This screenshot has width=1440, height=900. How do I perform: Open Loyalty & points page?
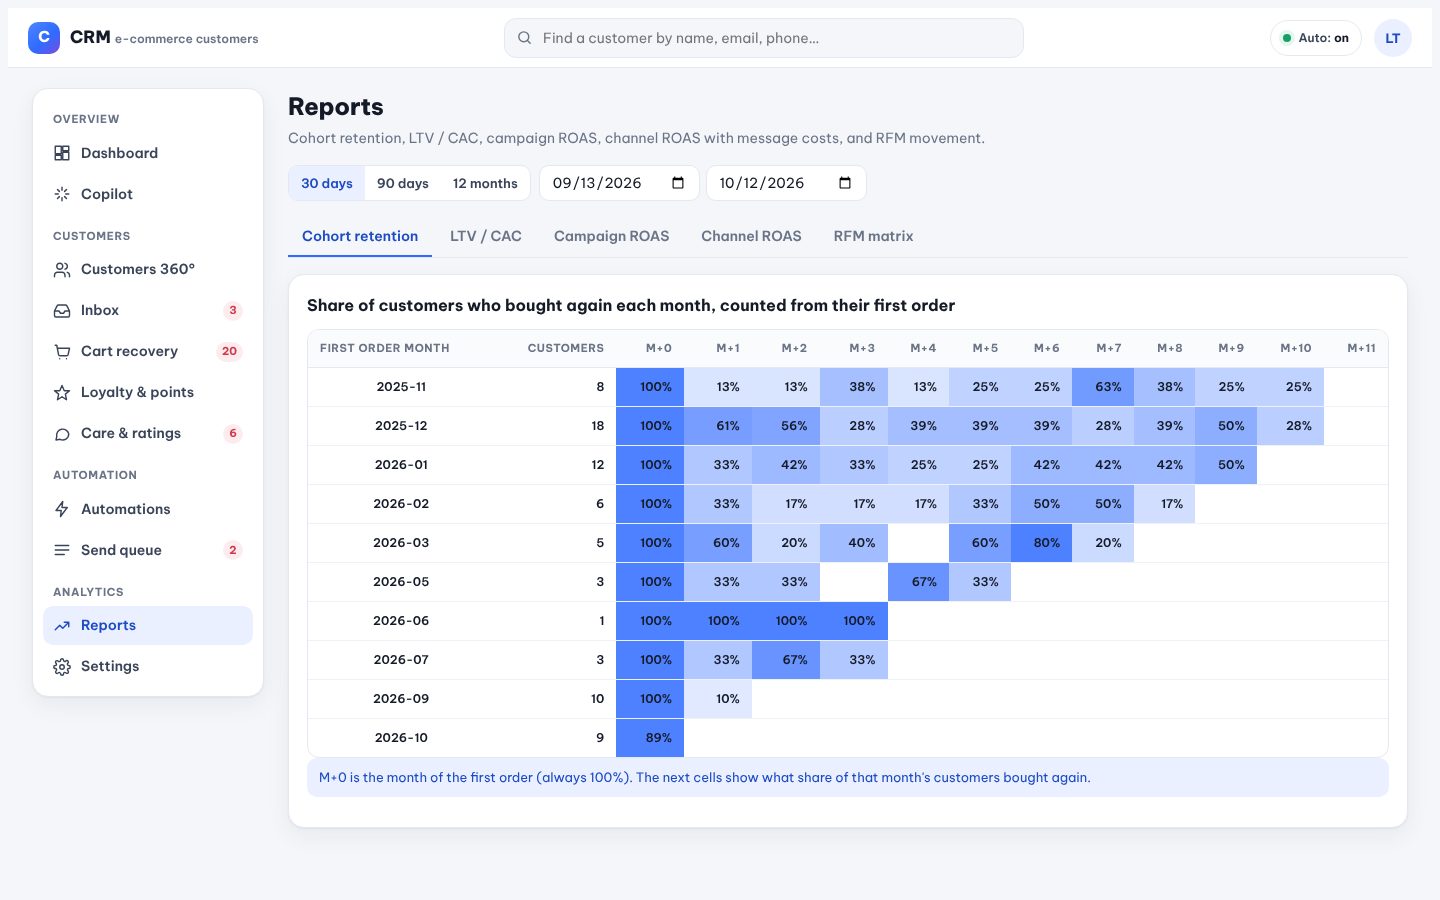pos(148,392)
